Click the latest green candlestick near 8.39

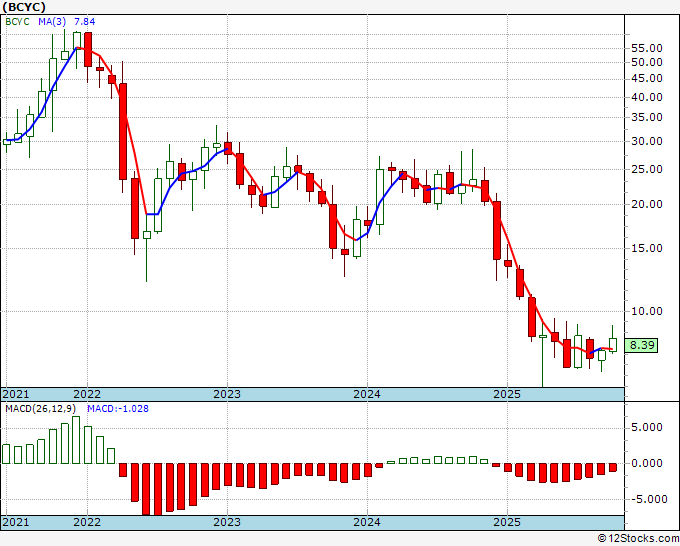coord(613,345)
